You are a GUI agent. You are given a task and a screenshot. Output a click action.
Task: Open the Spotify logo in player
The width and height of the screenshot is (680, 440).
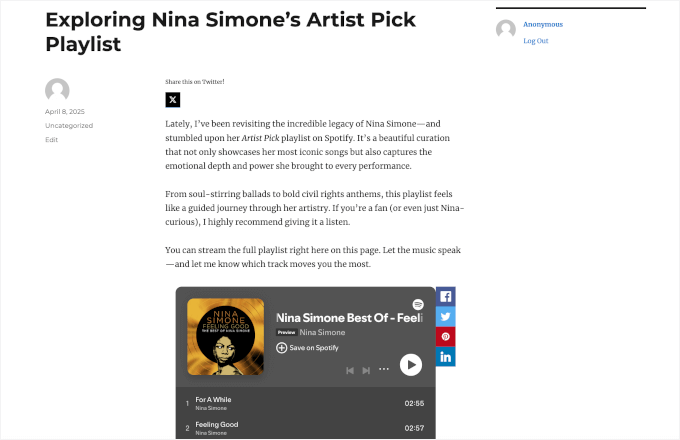pos(418,304)
